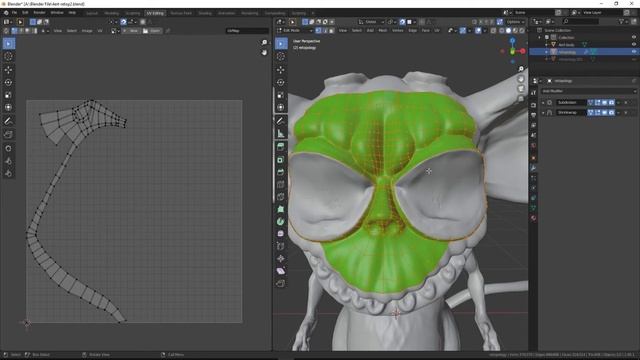Select the Scale tool in the 3D viewport toolbar
The height and width of the screenshot is (360, 640).
[281, 95]
